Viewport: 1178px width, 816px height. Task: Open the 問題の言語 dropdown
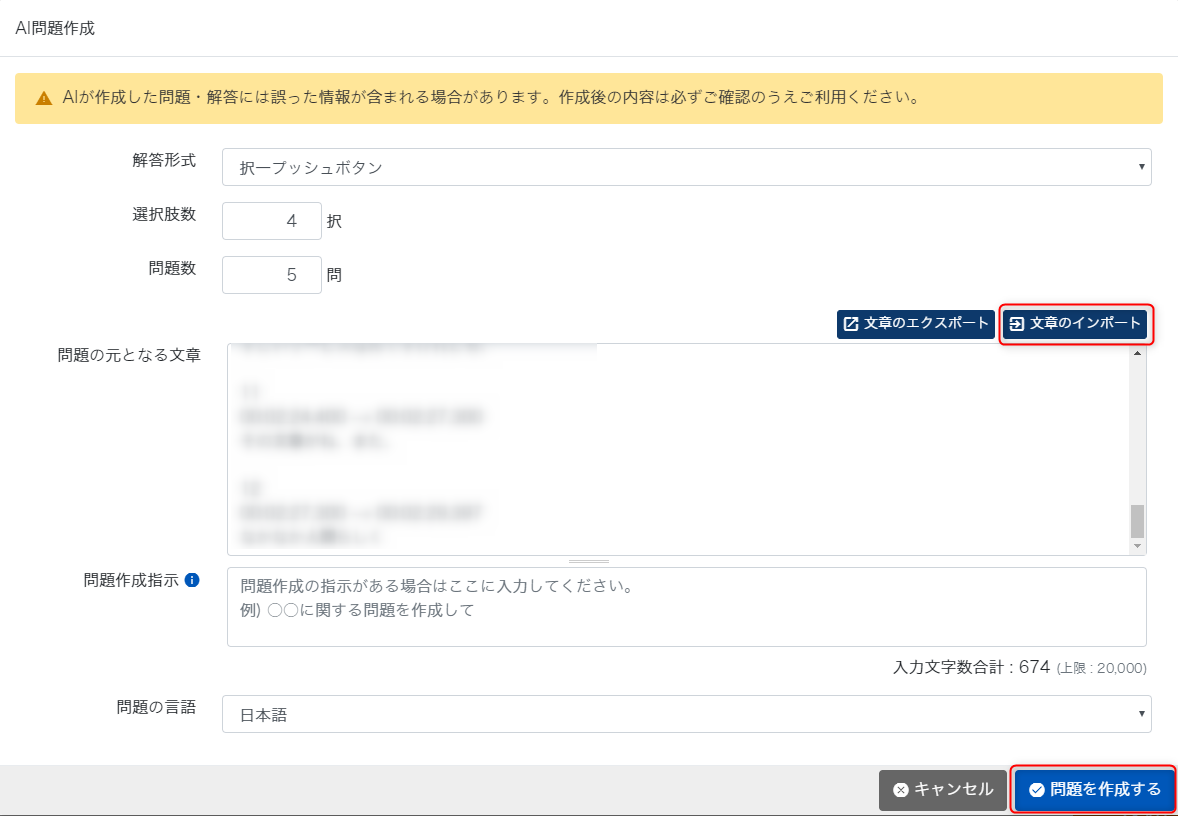(686, 713)
